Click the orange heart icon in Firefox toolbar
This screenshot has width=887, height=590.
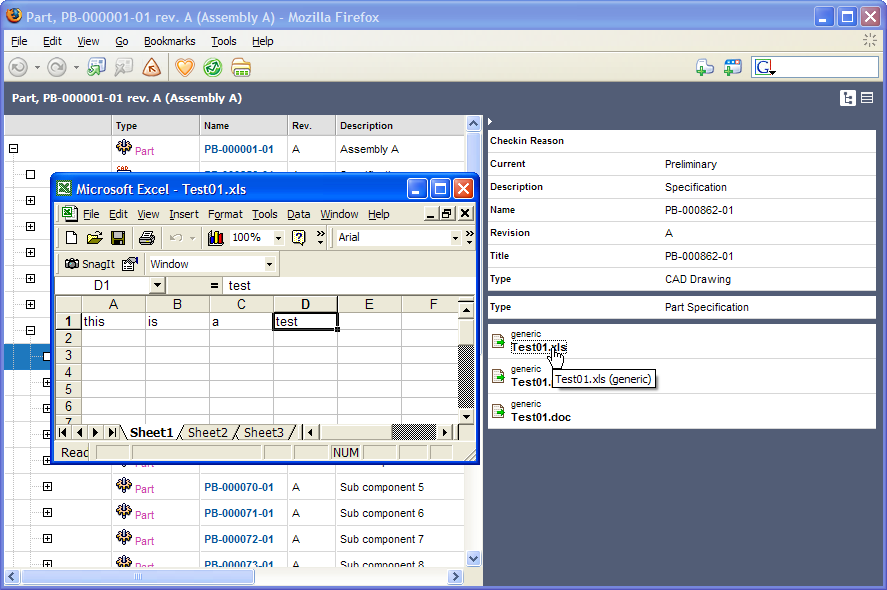(184, 67)
